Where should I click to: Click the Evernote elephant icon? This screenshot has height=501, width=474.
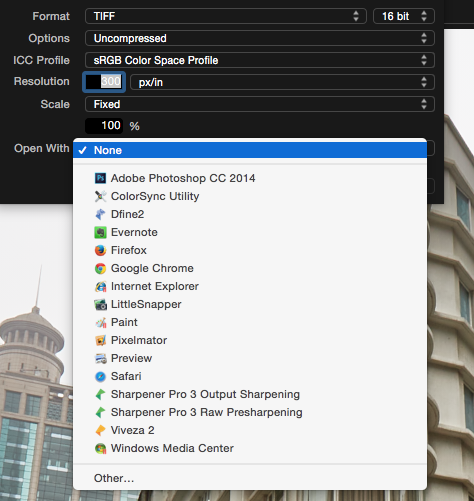click(100, 232)
